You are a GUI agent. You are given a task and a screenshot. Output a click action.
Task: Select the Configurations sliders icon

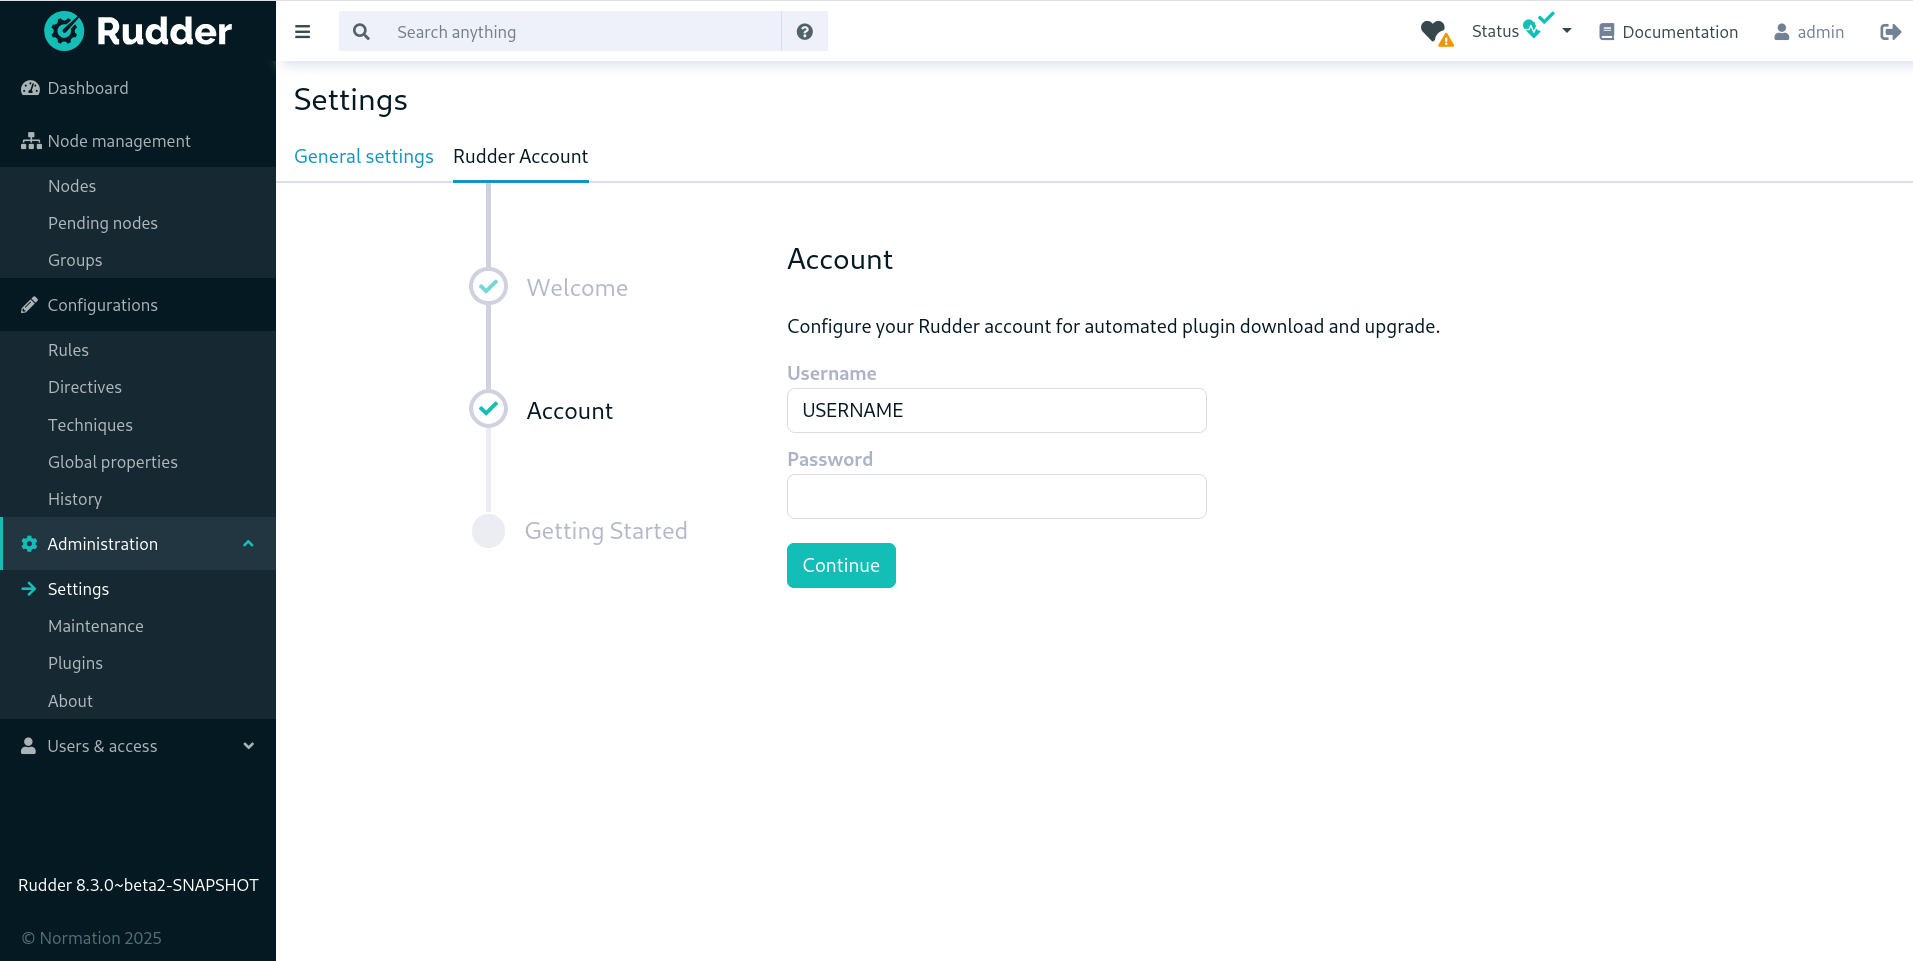29,305
